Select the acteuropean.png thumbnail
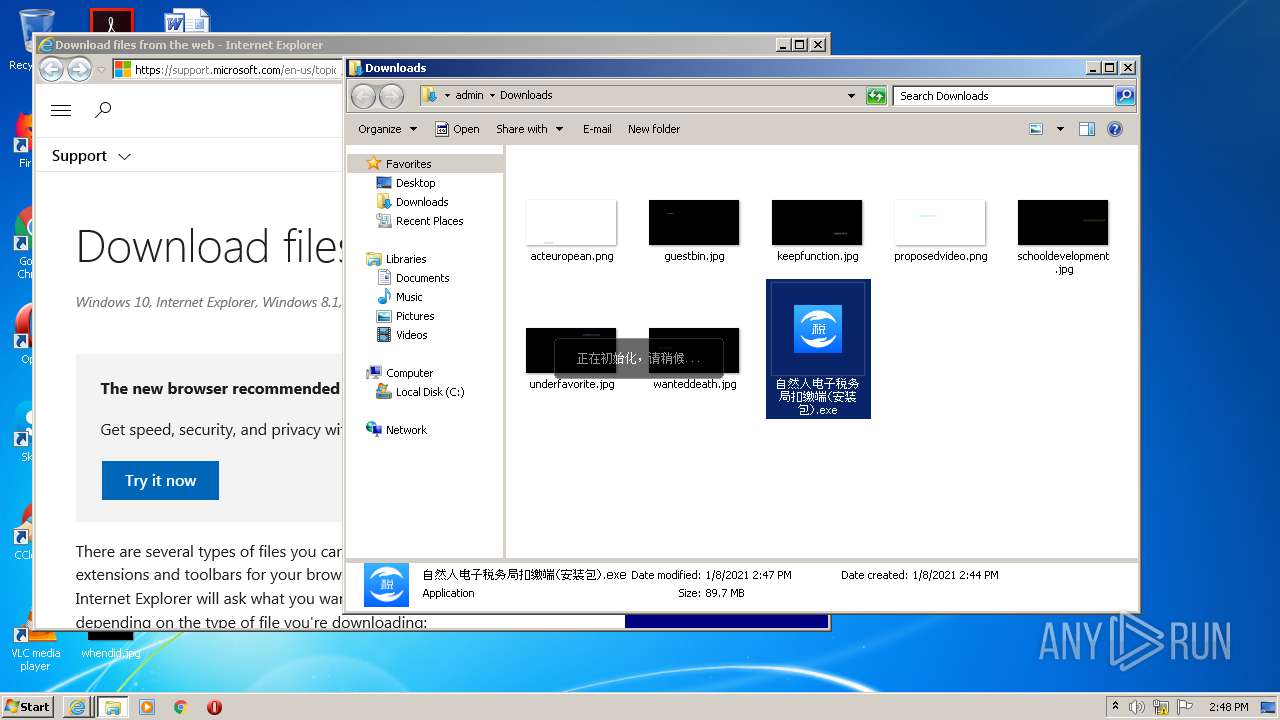The height and width of the screenshot is (720, 1280). coord(572,223)
